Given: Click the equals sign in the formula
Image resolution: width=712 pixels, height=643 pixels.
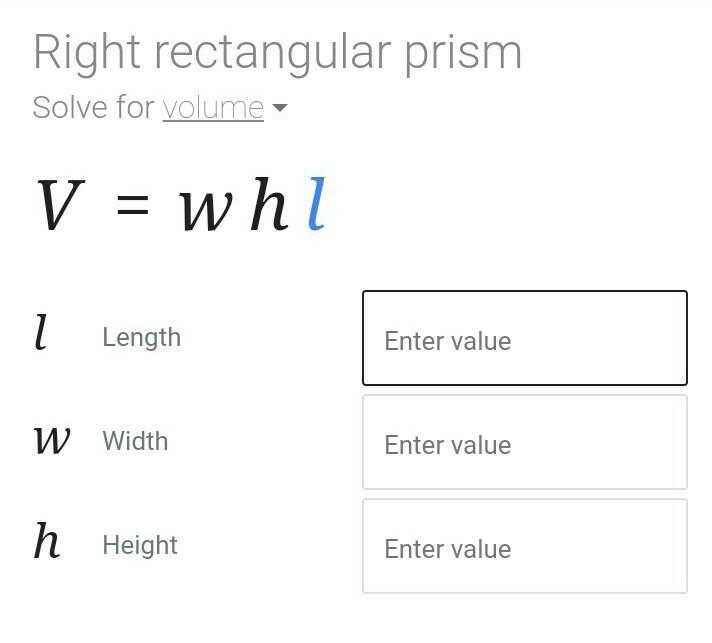Looking at the screenshot, I should [132, 207].
